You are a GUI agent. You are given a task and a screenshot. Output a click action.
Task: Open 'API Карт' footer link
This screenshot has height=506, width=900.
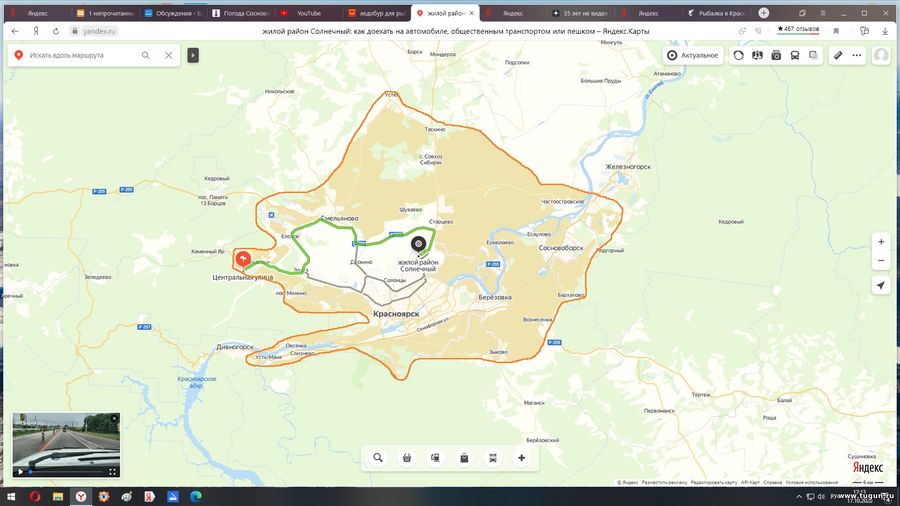750,482
